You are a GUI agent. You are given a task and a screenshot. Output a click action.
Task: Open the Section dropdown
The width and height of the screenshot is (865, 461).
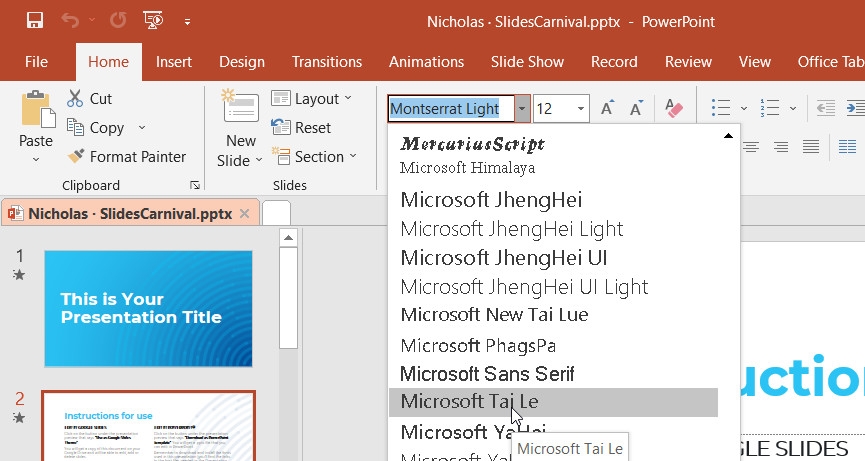tap(314, 157)
